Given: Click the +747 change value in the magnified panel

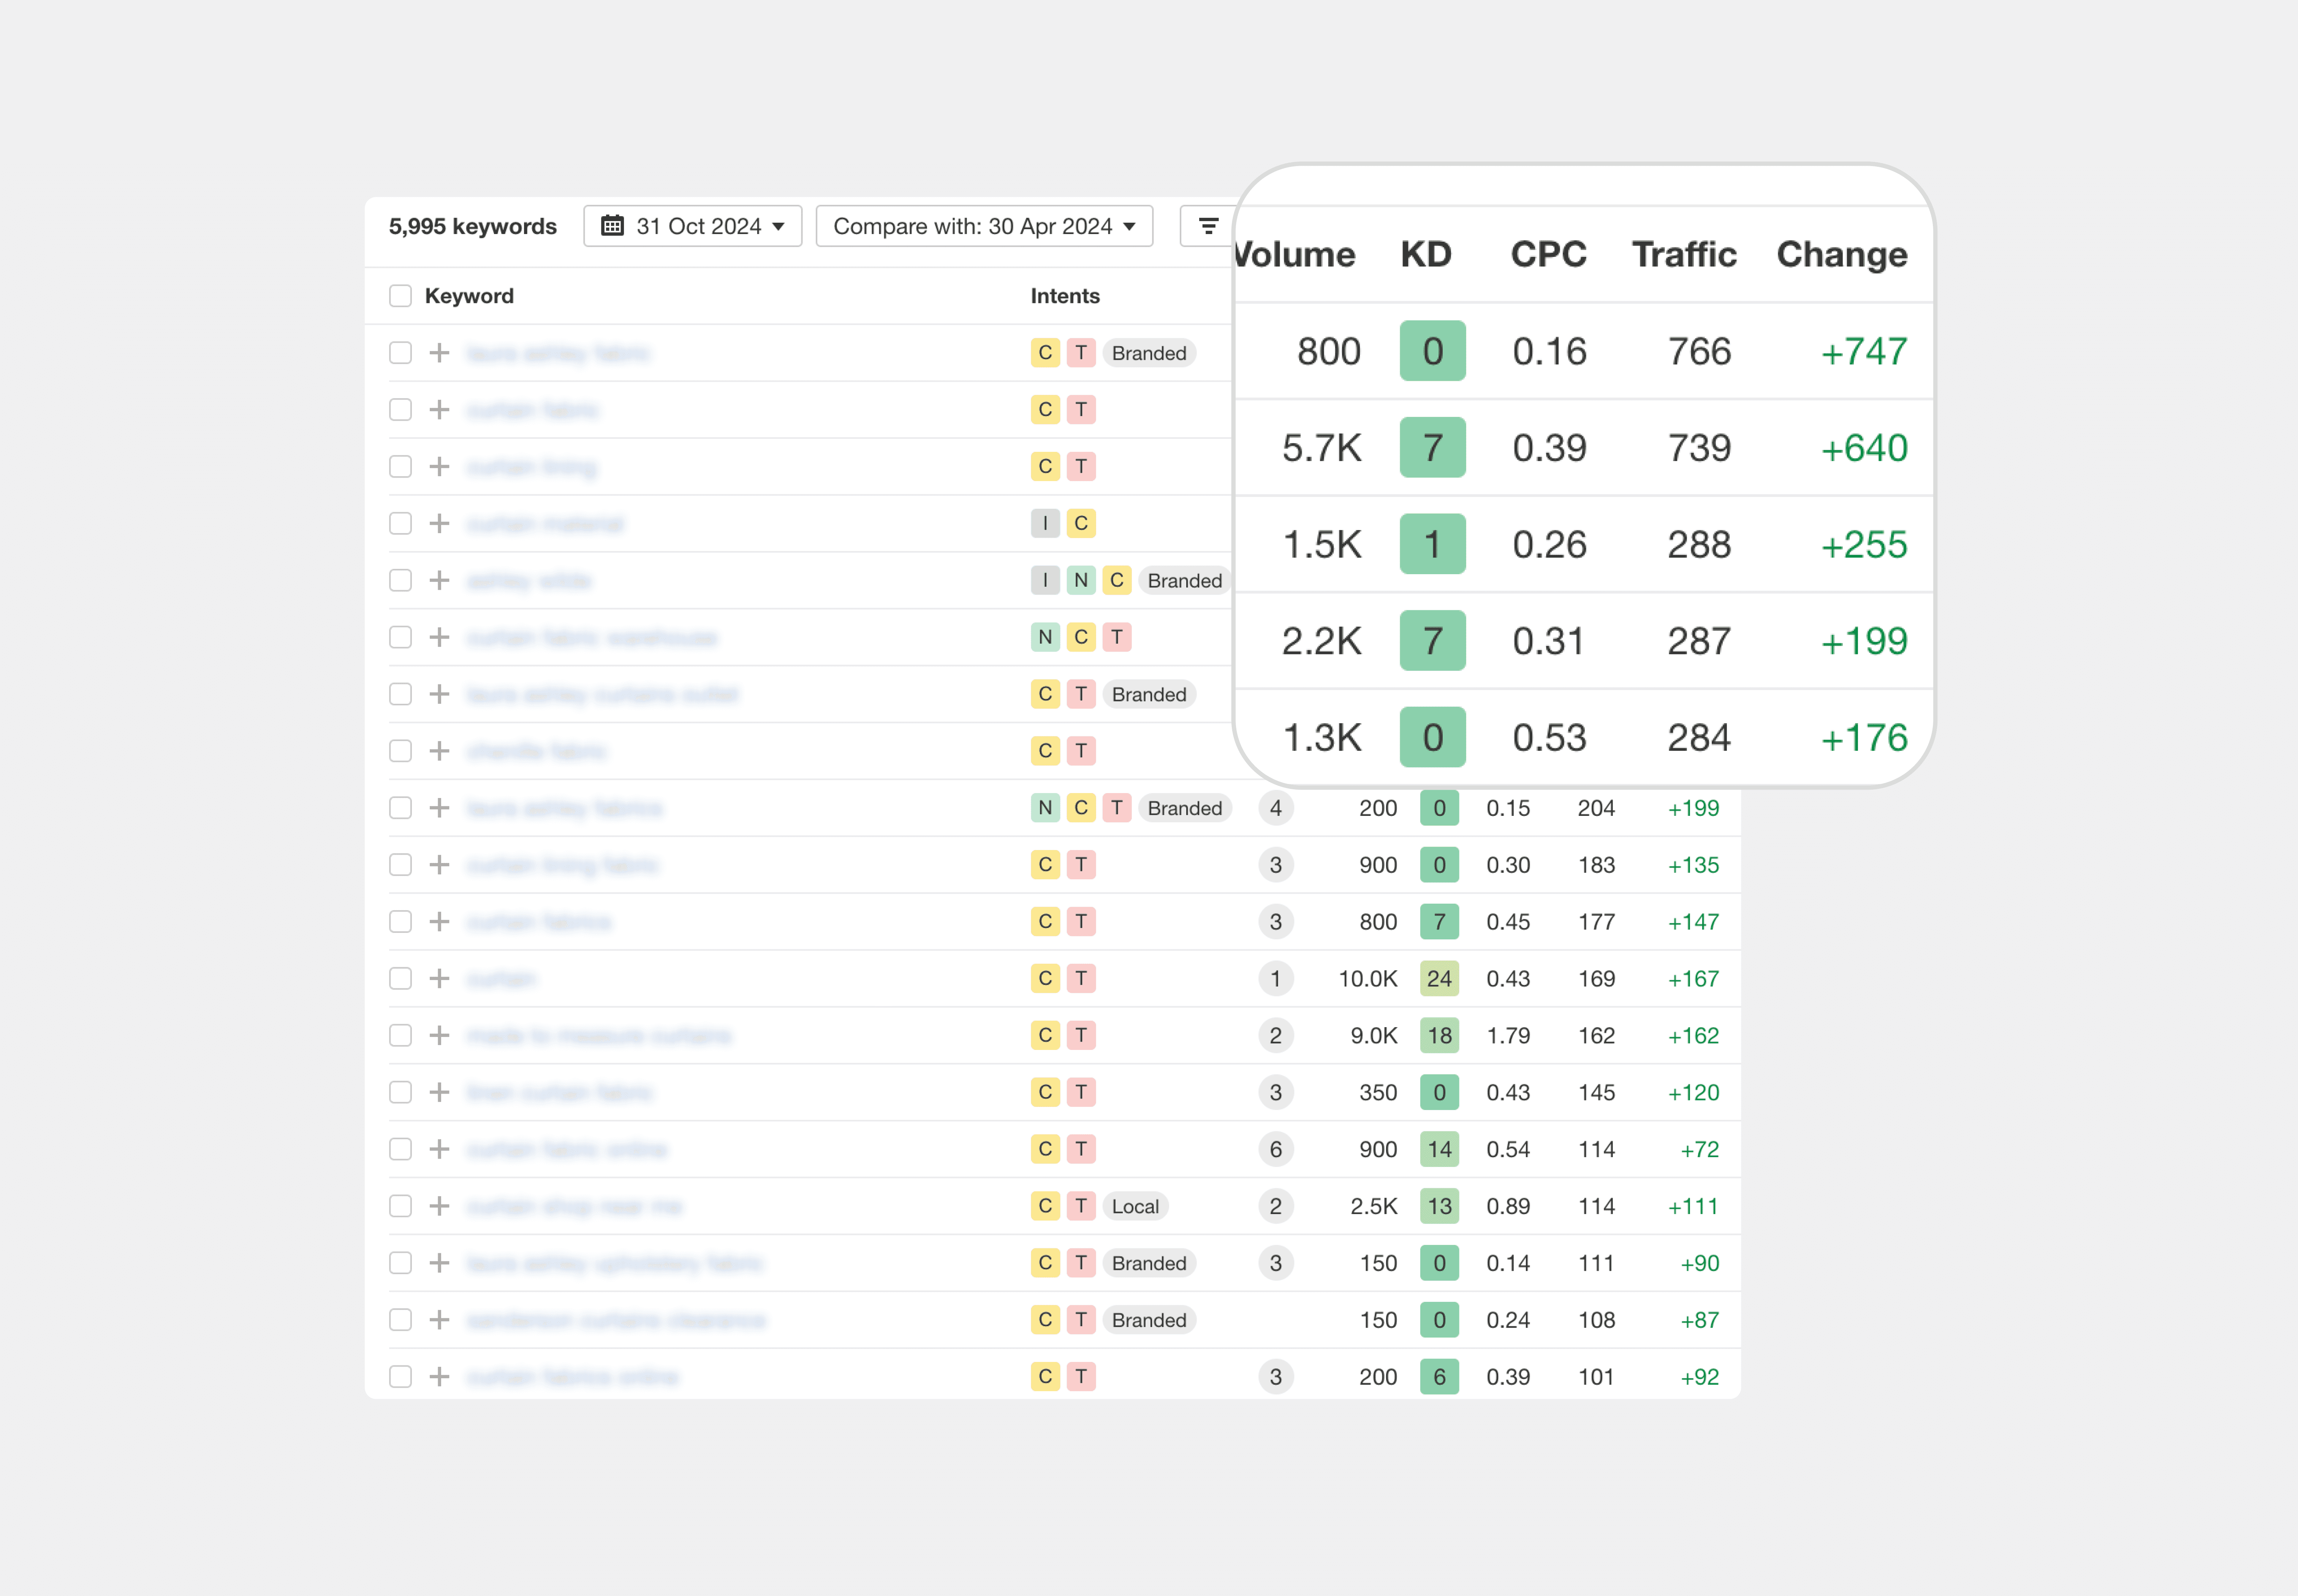Looking at the screenshot, I should pos(1864,351).
